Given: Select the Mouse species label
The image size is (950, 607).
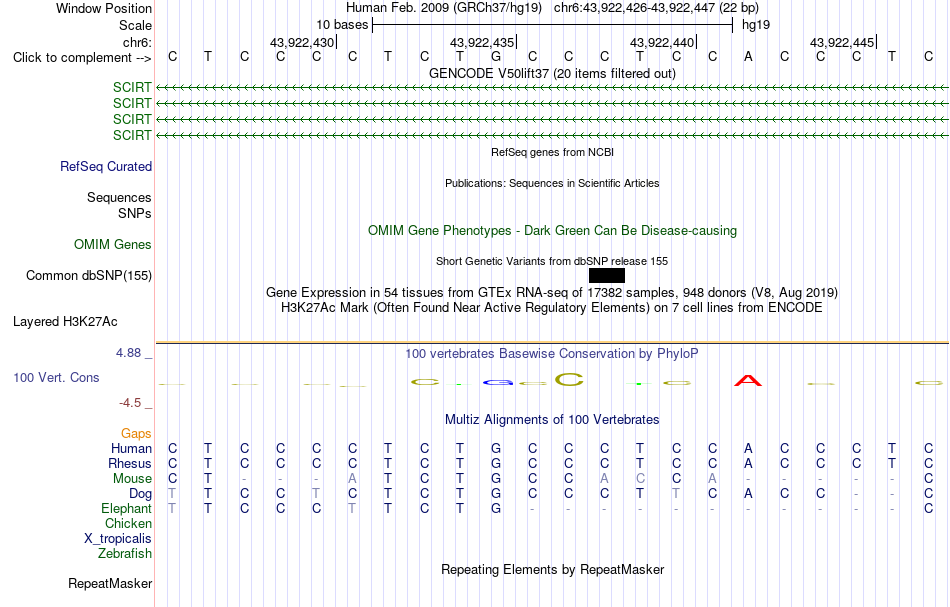Looking at the screenshot, I should [x=133, y=479].
